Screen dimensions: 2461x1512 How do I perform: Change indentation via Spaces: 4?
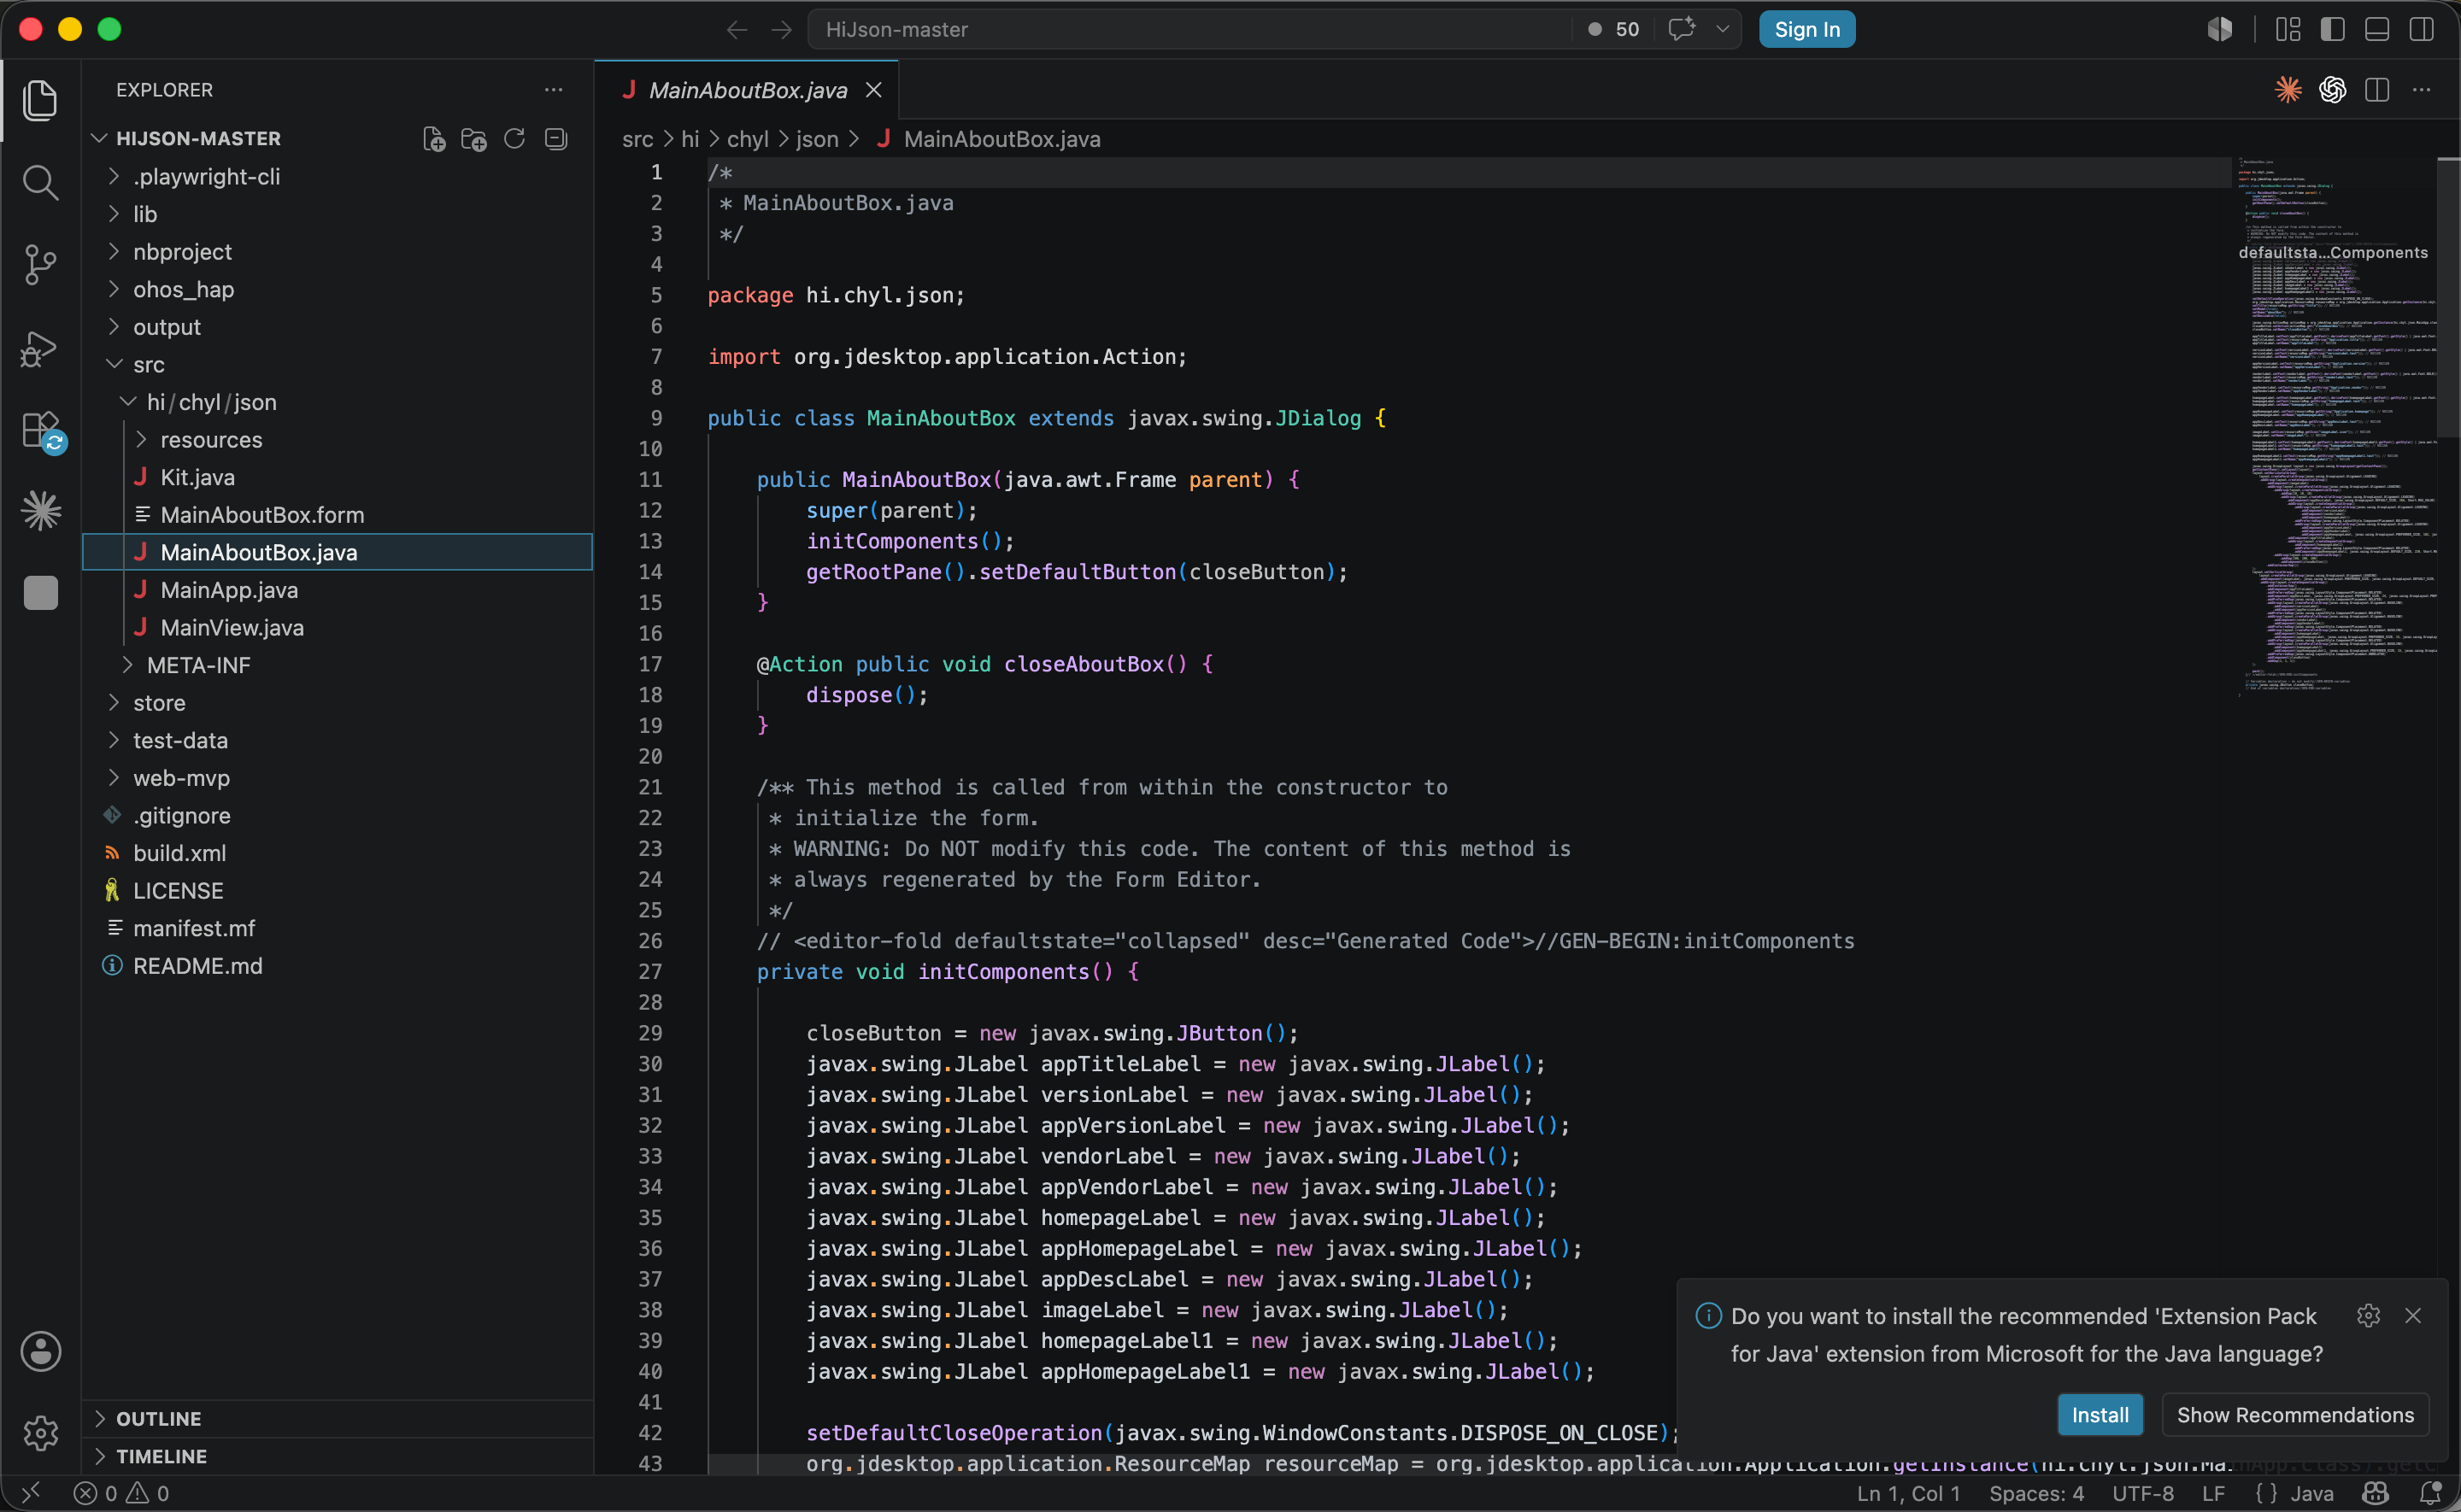click(x=2036, y=1493)
